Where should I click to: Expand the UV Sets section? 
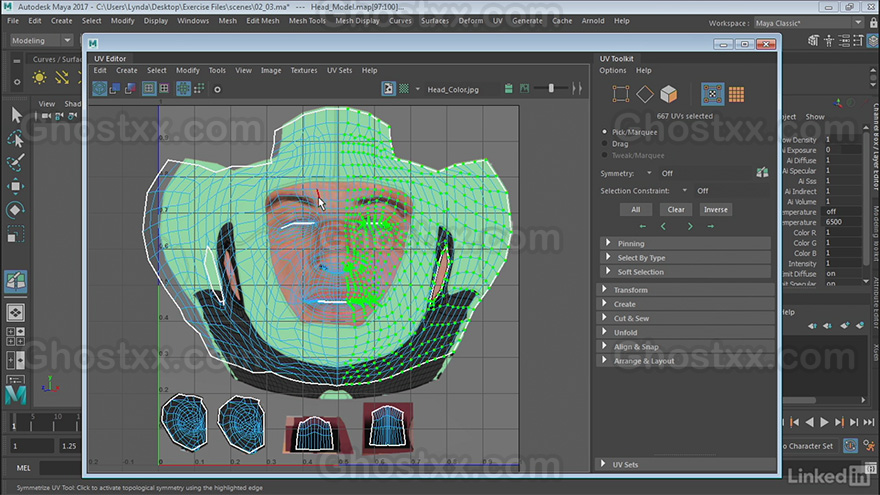685,464
